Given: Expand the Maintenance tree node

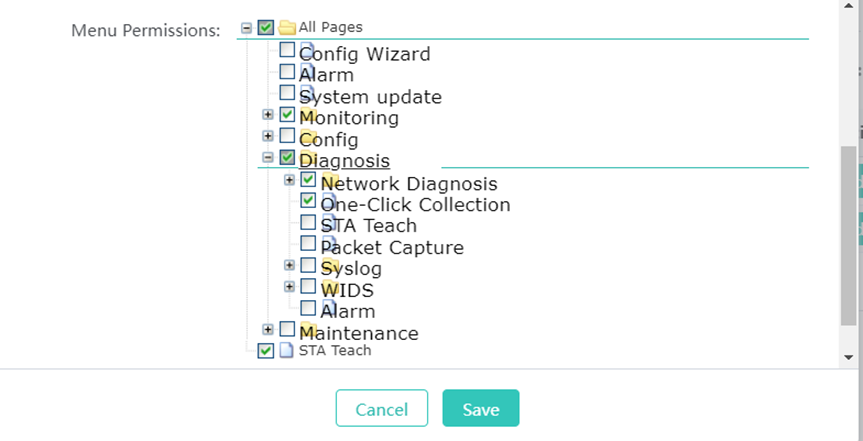Looking at the screenshot, I should [267, 329].
